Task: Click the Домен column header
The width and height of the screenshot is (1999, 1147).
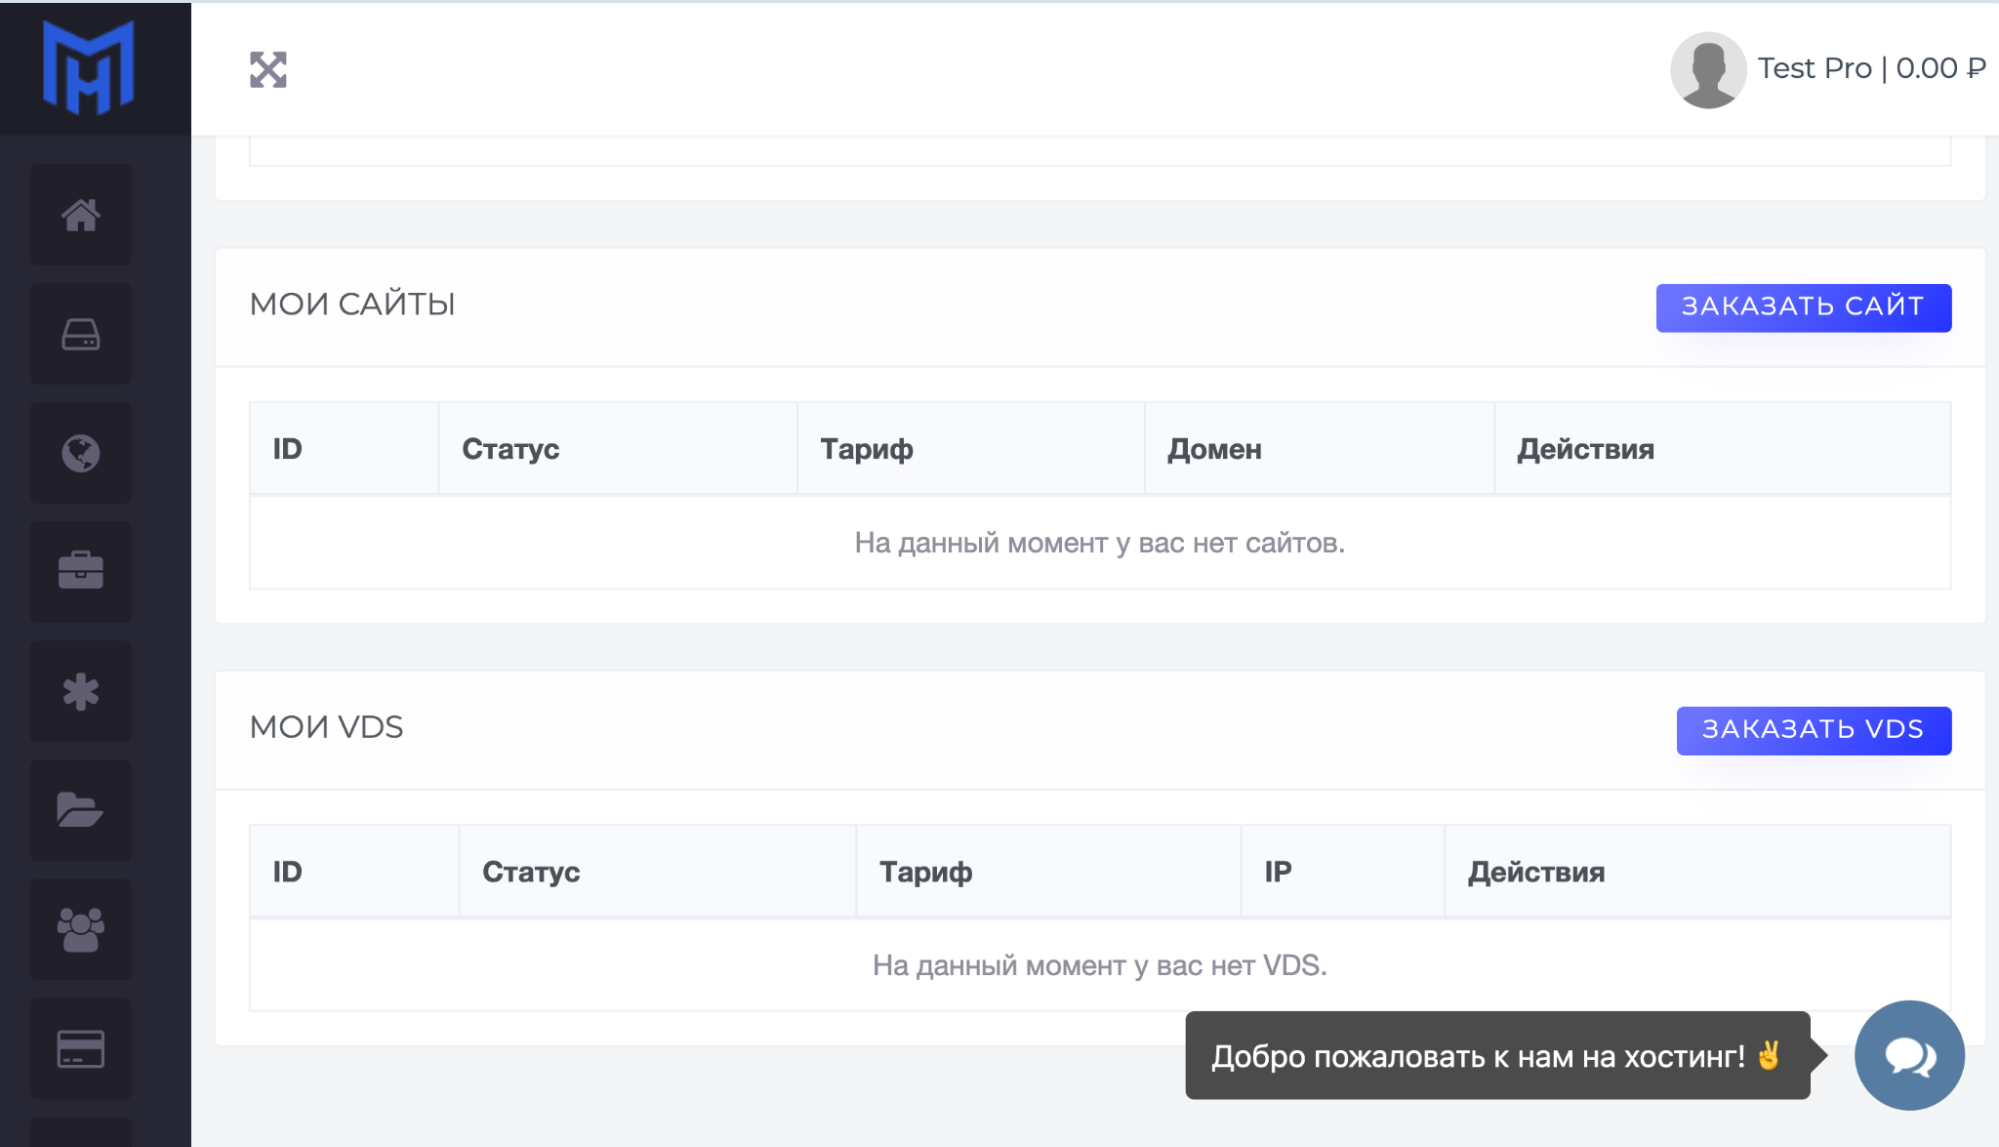Action: point(1214,449)
